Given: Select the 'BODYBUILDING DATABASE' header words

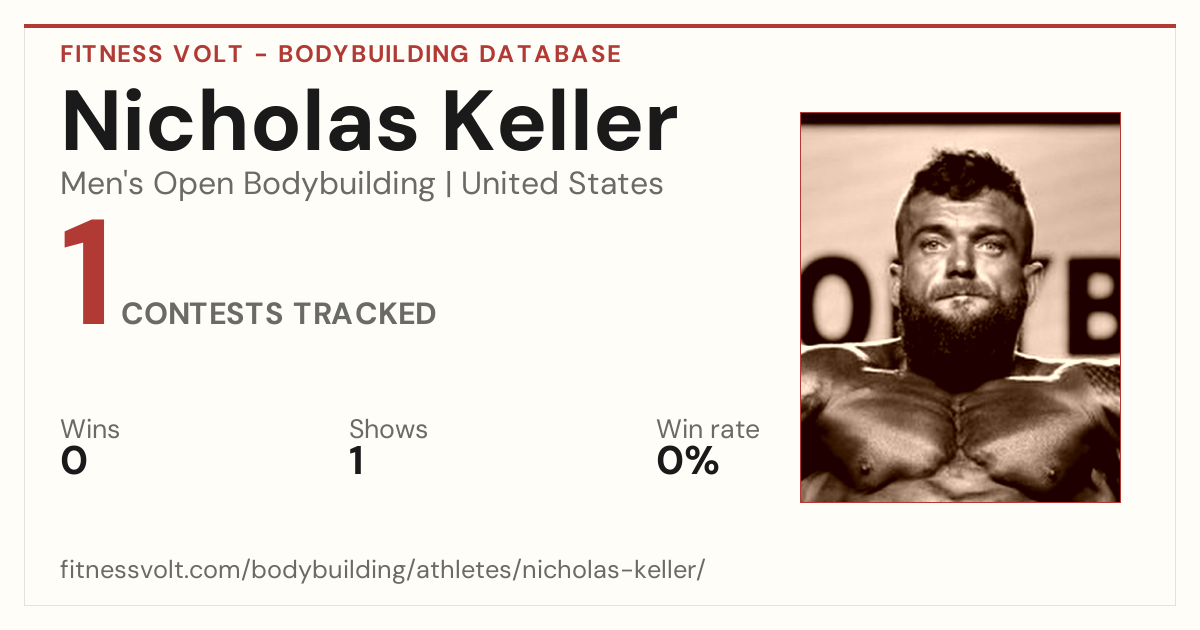Looking at the screenshot, I should (x=450, y=54).
